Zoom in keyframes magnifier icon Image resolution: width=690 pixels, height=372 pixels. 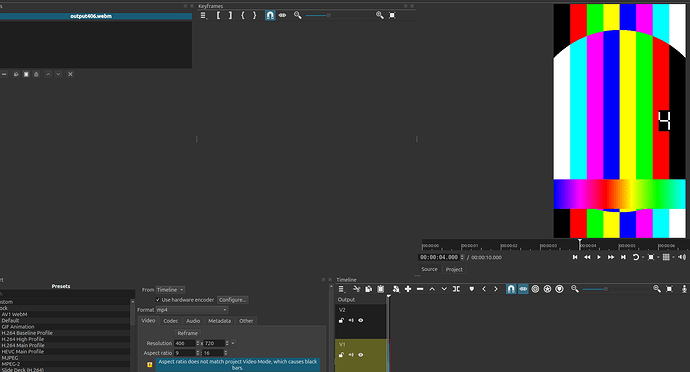click(380, 15)
